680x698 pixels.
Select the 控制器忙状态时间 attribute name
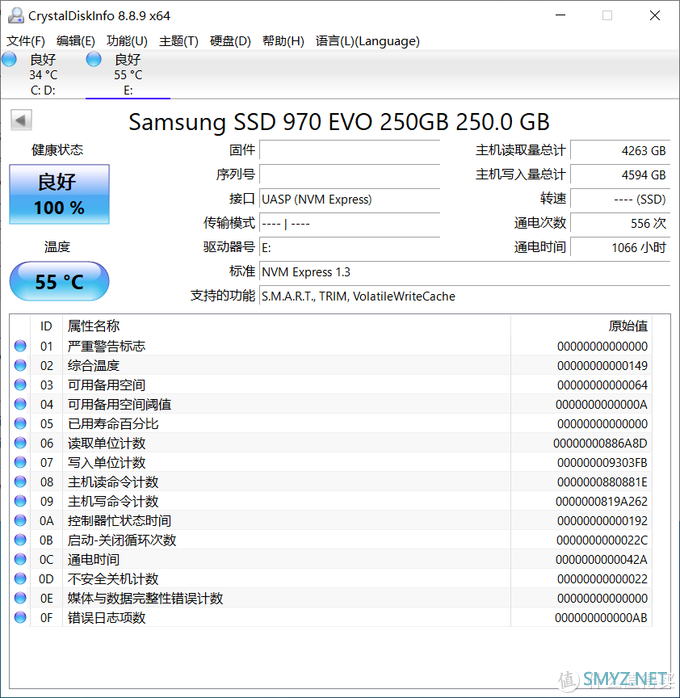(x=119, y=520)
